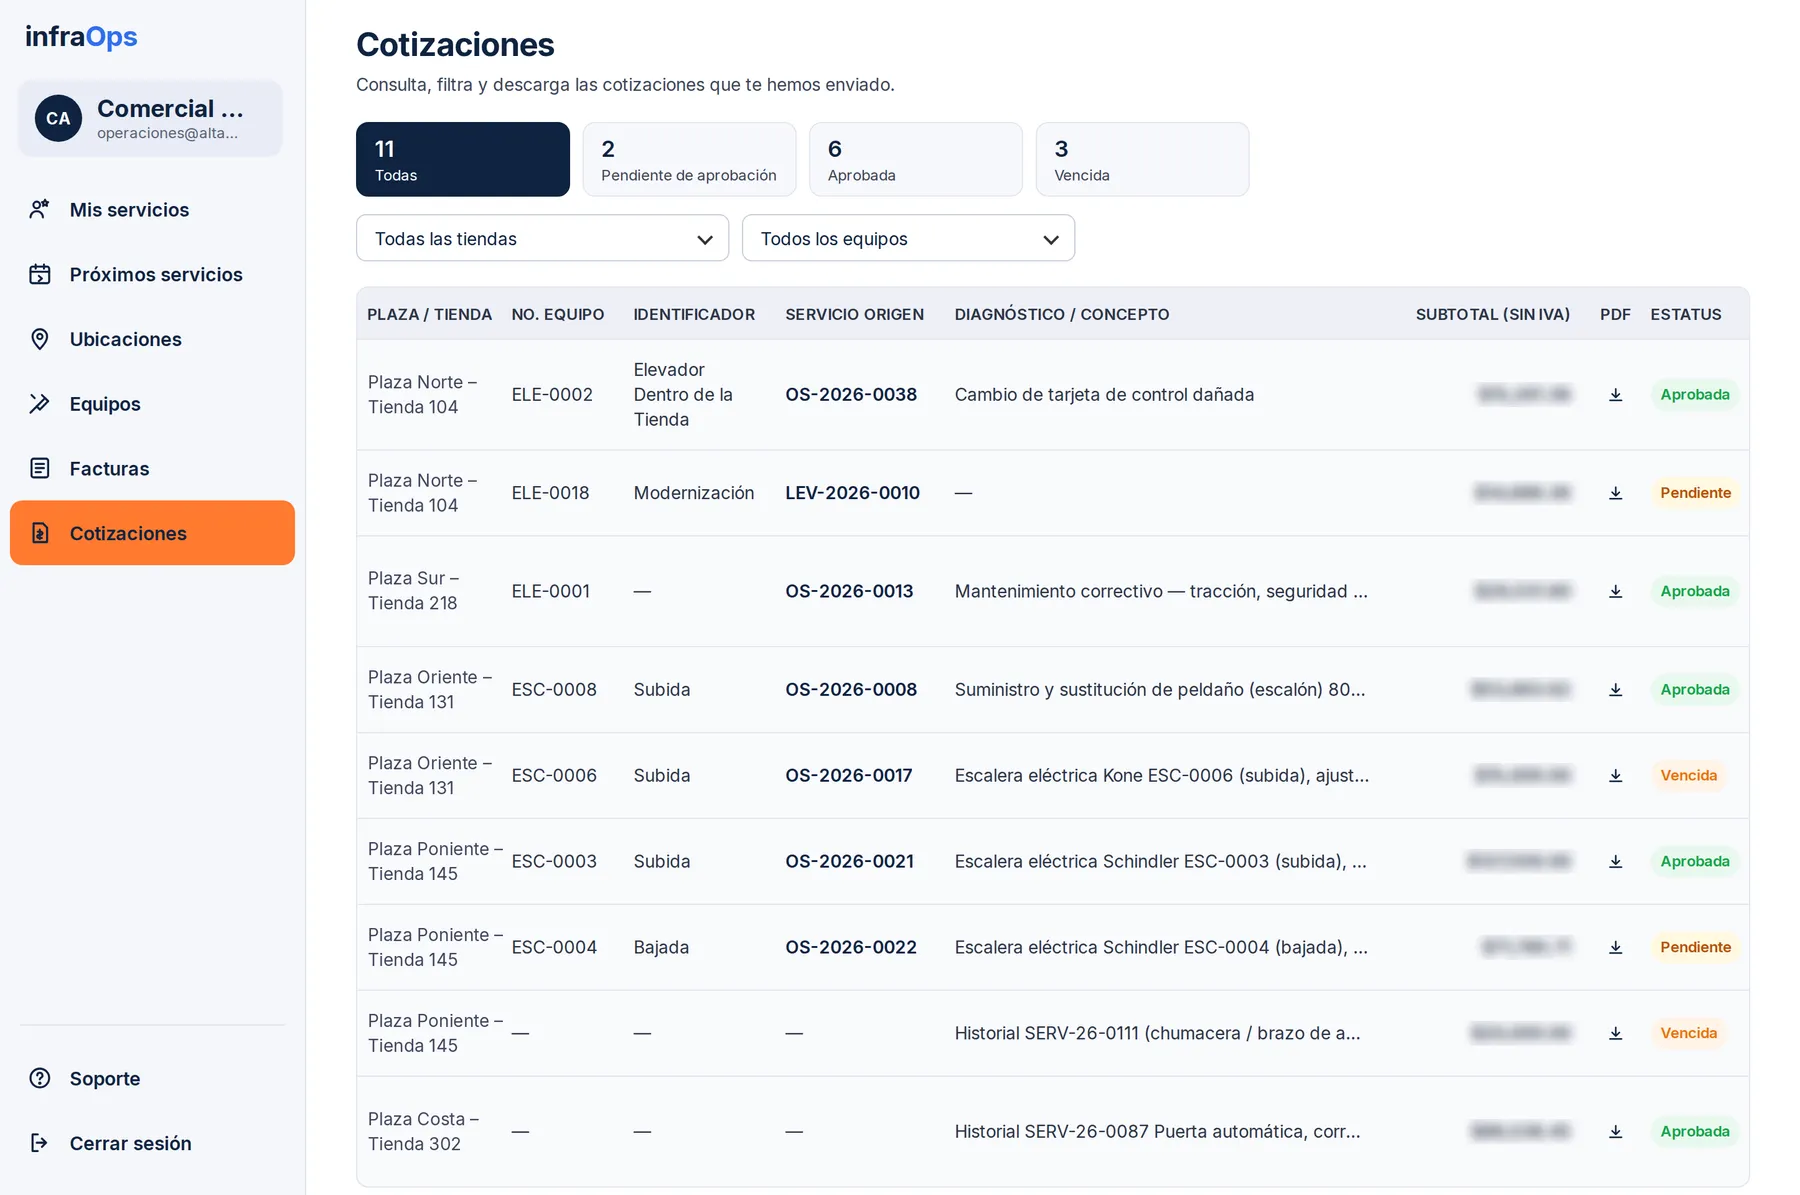Click Plaza Costa – Tienda 302 cell
This screenshot has height=1195, width=1800.
click(423, 1132)
